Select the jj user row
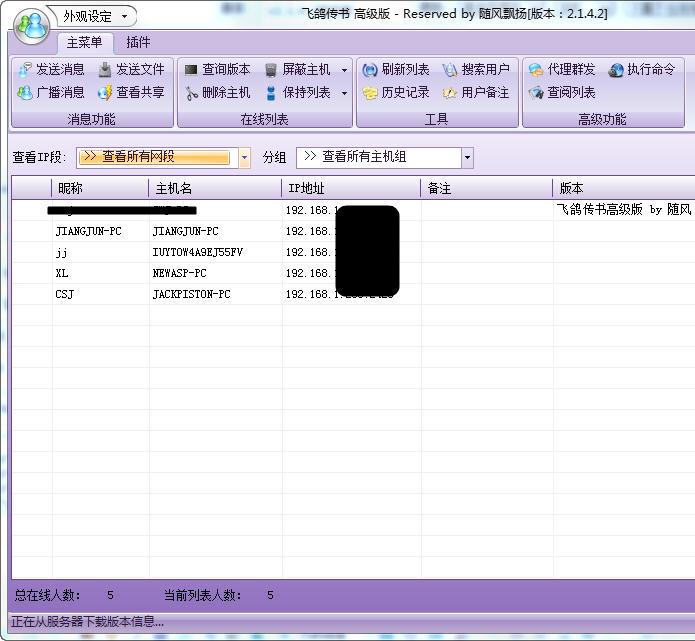 coord(353,252)
